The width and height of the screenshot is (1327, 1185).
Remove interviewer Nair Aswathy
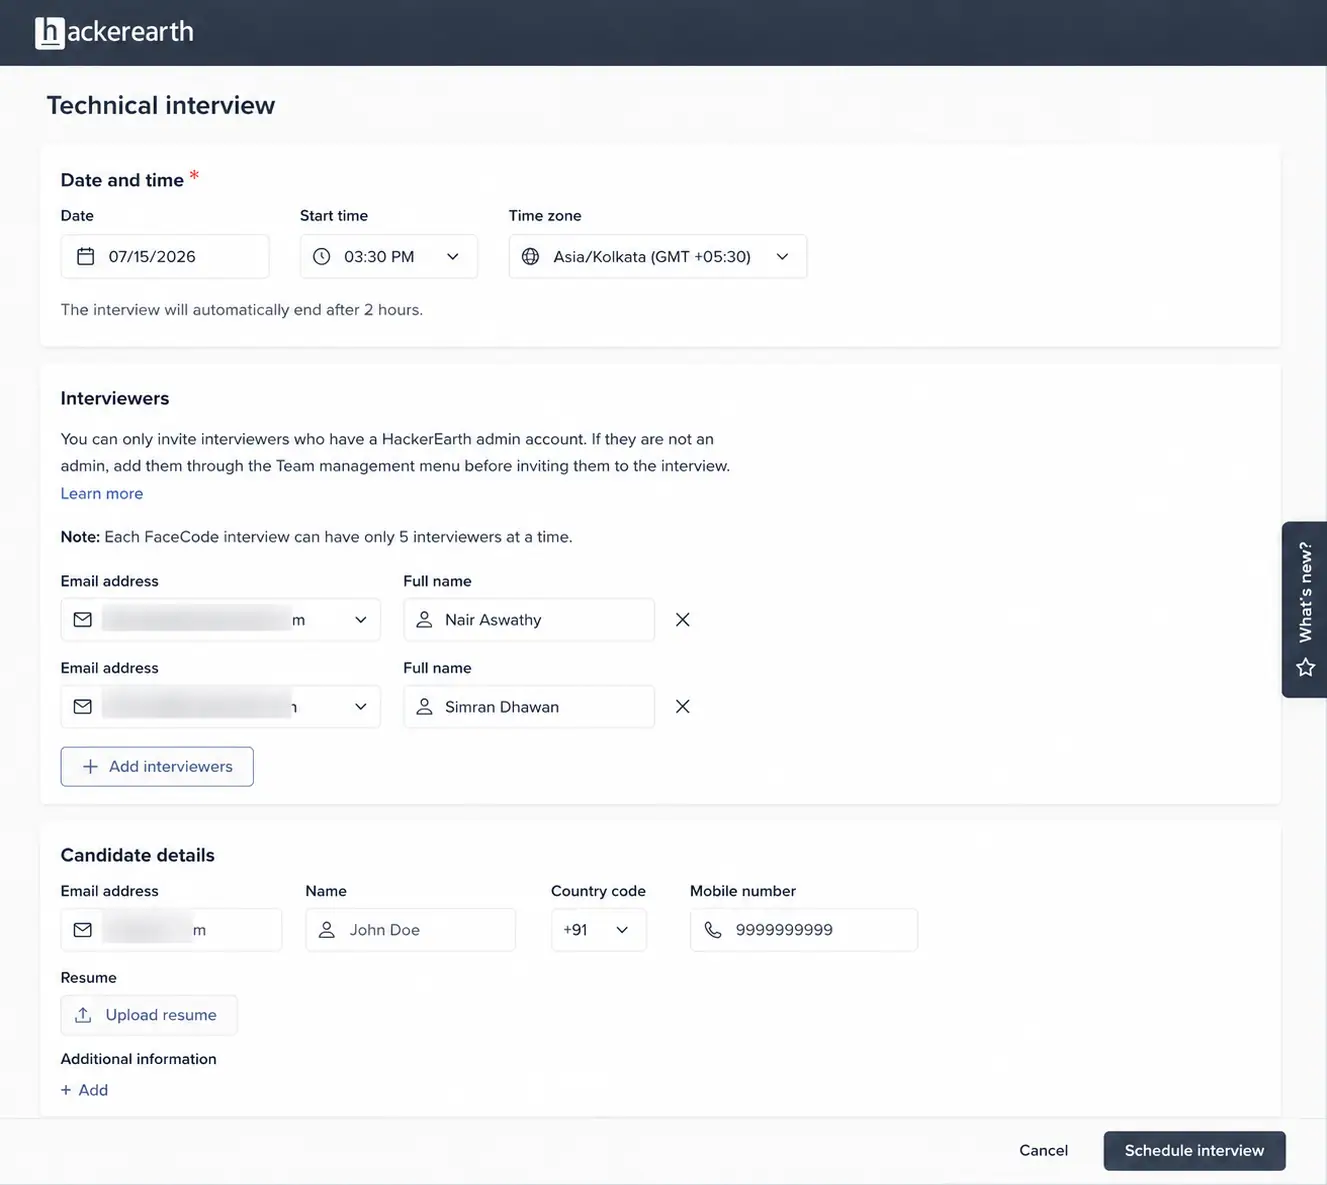click(683, 620)
